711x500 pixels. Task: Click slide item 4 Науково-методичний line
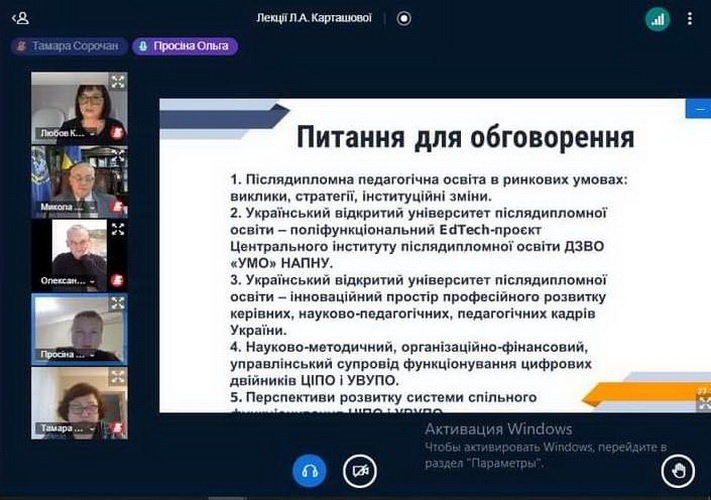pos(409,347)
